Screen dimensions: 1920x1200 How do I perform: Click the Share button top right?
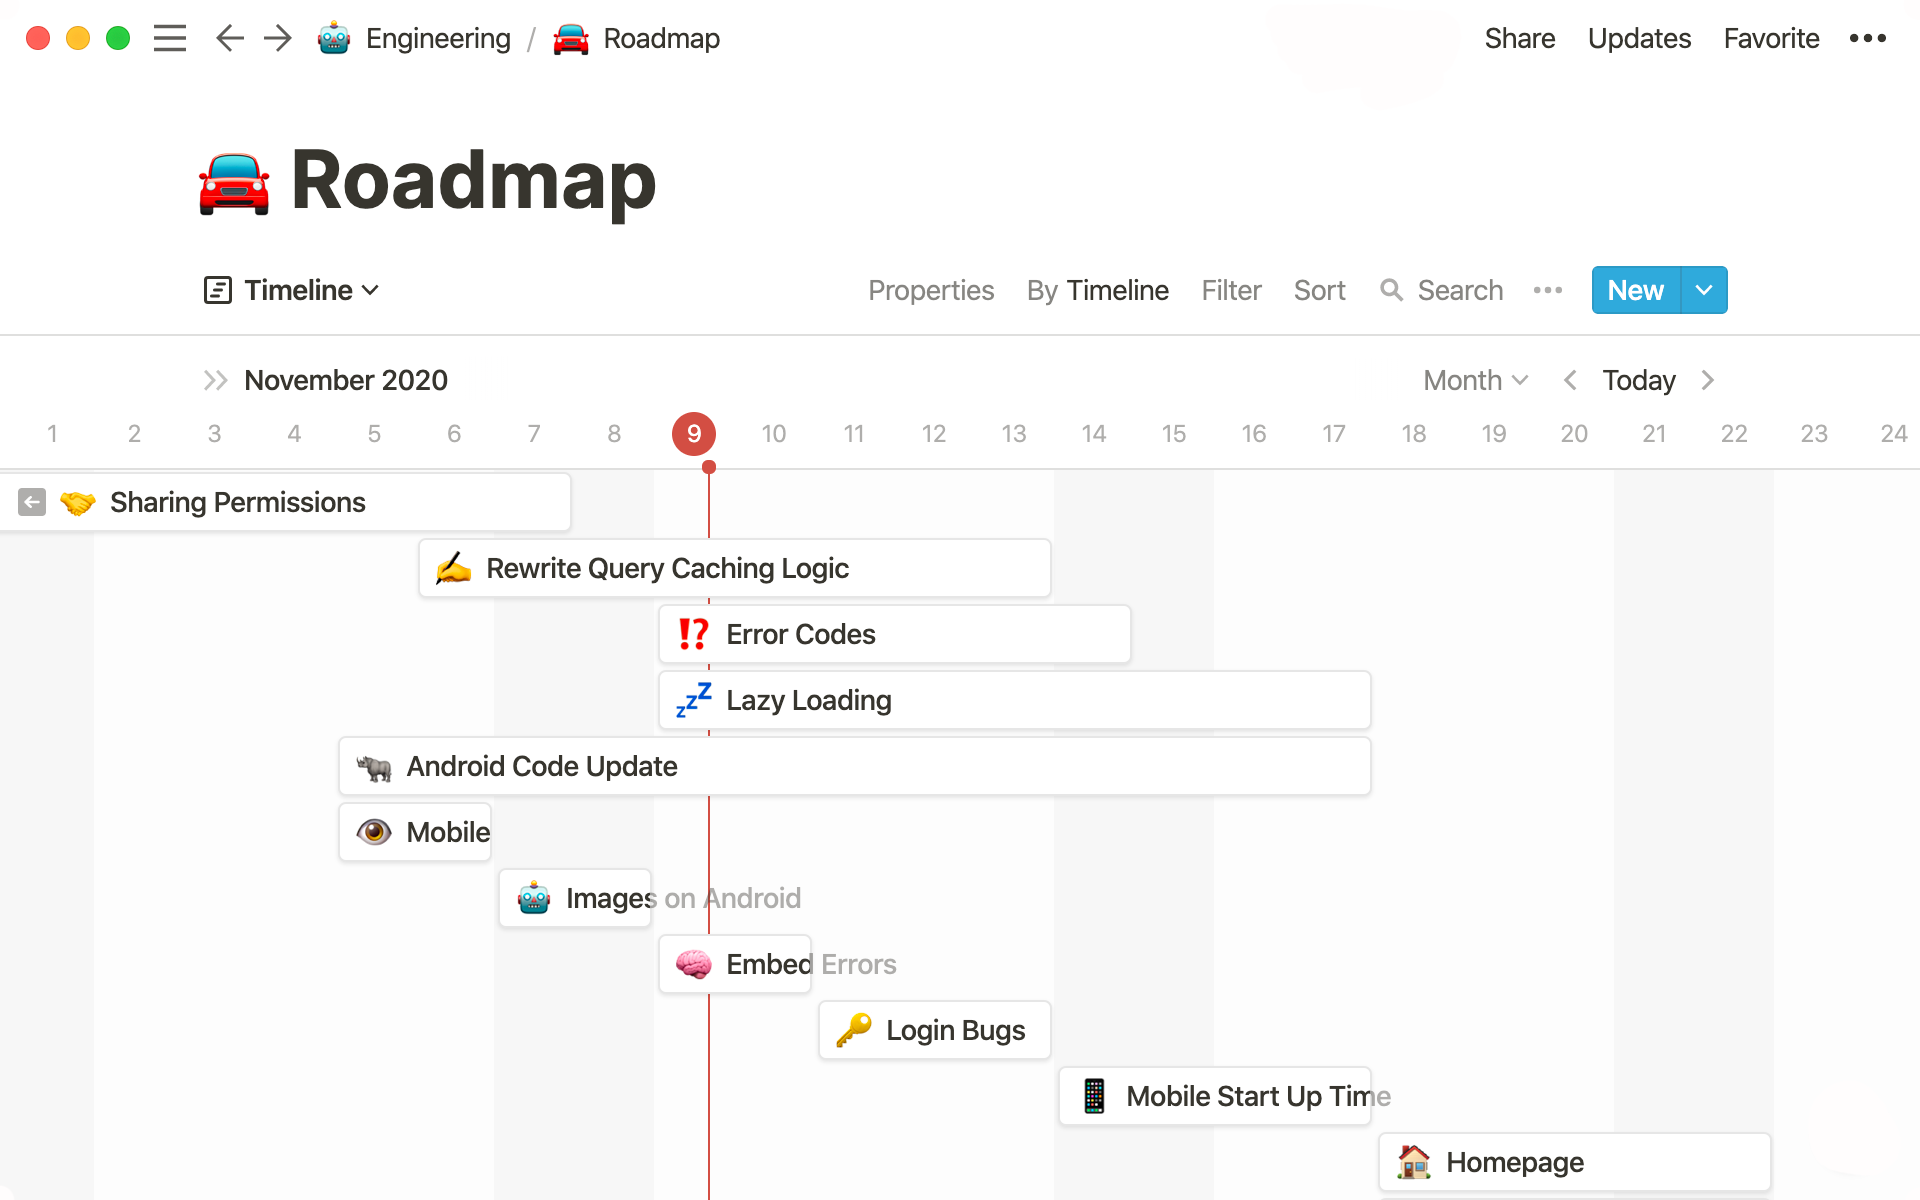(x=1518, y=37)
